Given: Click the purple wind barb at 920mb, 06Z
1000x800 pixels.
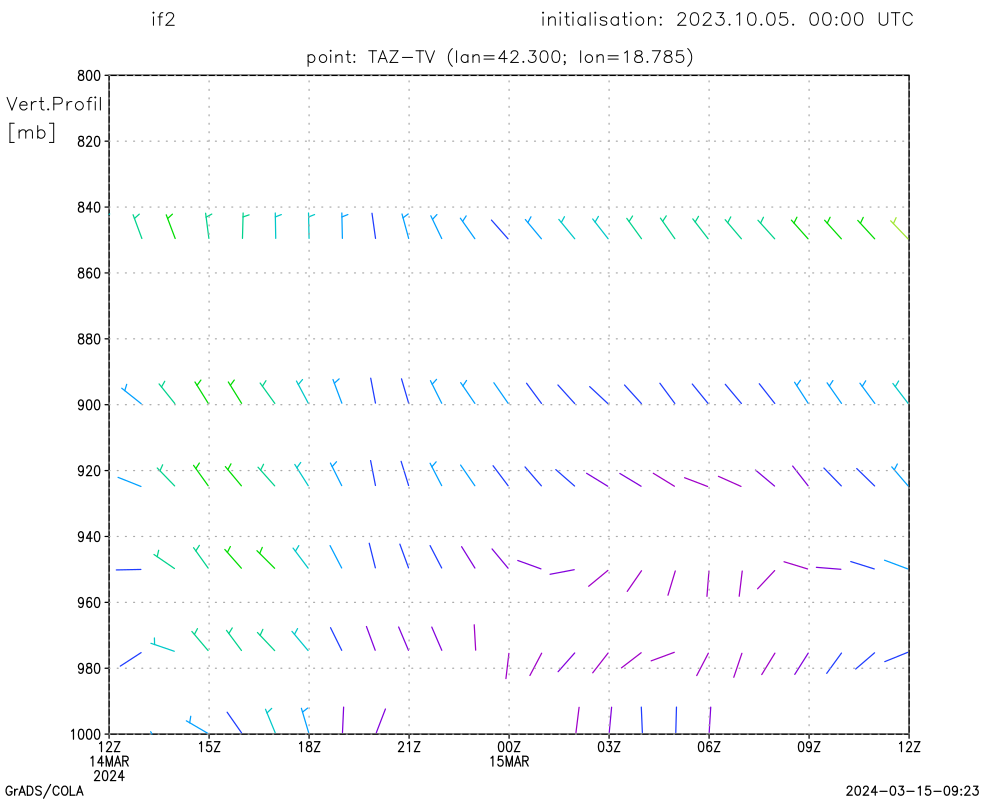Looking at the screenshot, I should pos(696,482).
